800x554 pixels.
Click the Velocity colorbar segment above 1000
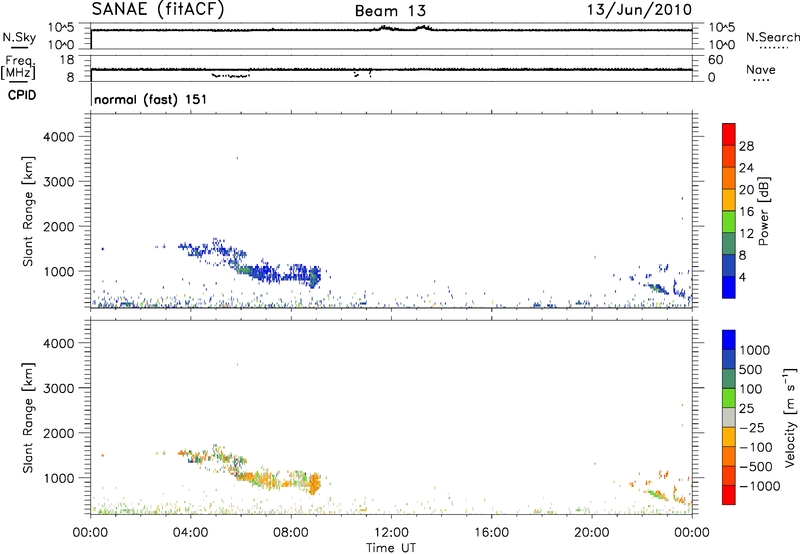coord(729,340)
